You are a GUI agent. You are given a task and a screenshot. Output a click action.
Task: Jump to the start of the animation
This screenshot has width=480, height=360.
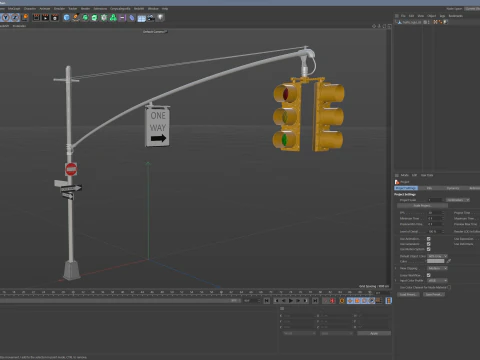267,301
